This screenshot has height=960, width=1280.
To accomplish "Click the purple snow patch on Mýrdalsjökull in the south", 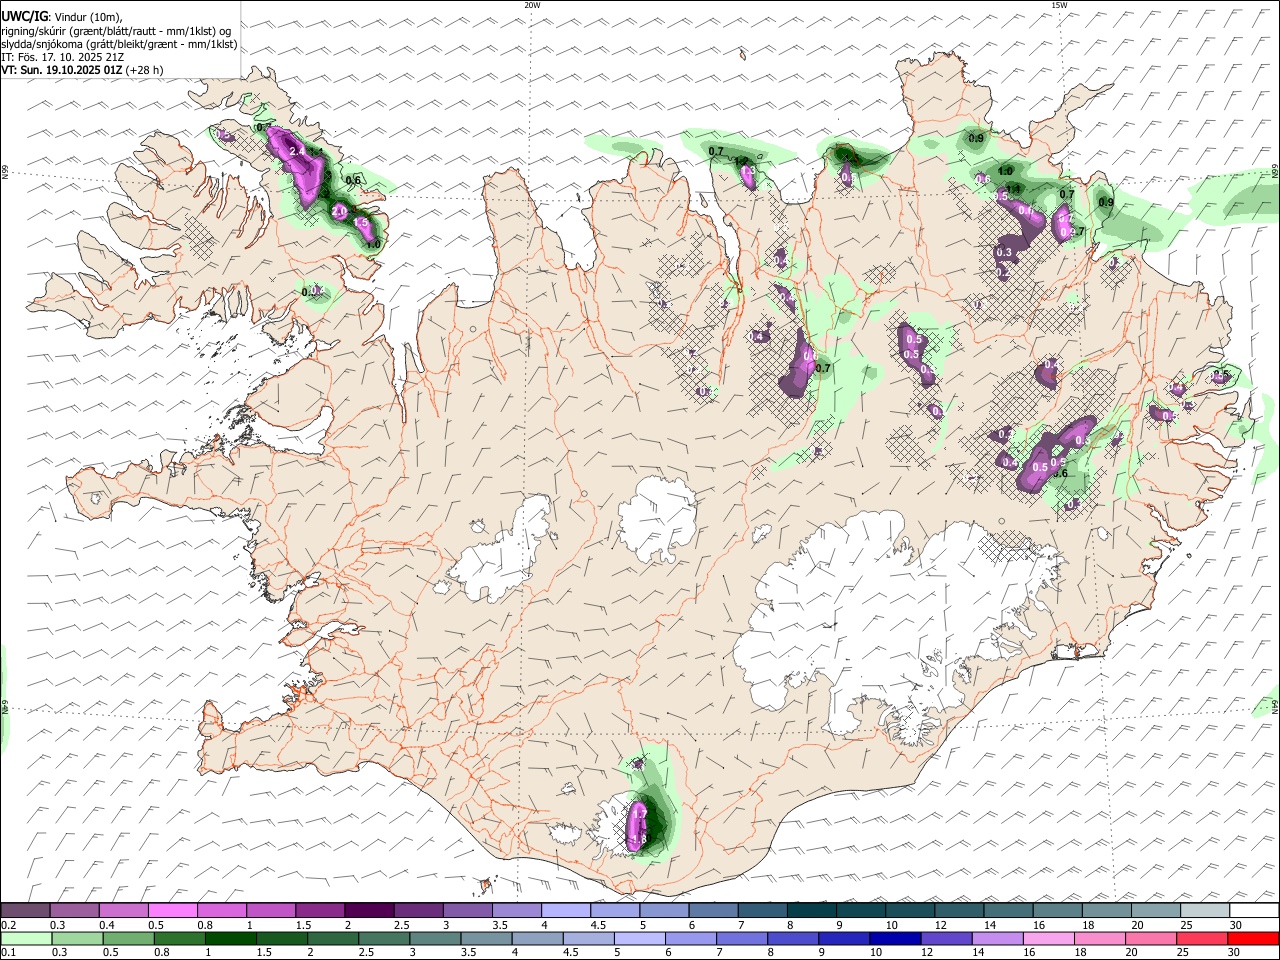I will coord(636,827).
